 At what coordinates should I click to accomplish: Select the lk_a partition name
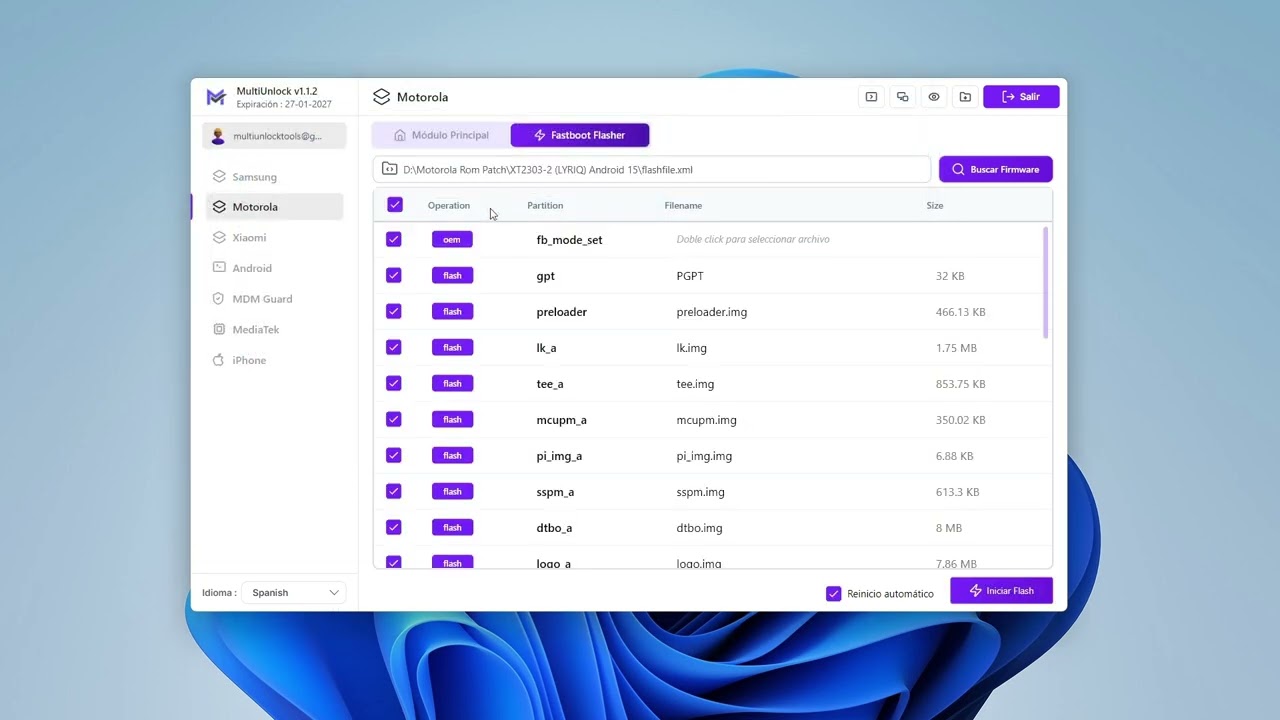[x=546, y=348]
